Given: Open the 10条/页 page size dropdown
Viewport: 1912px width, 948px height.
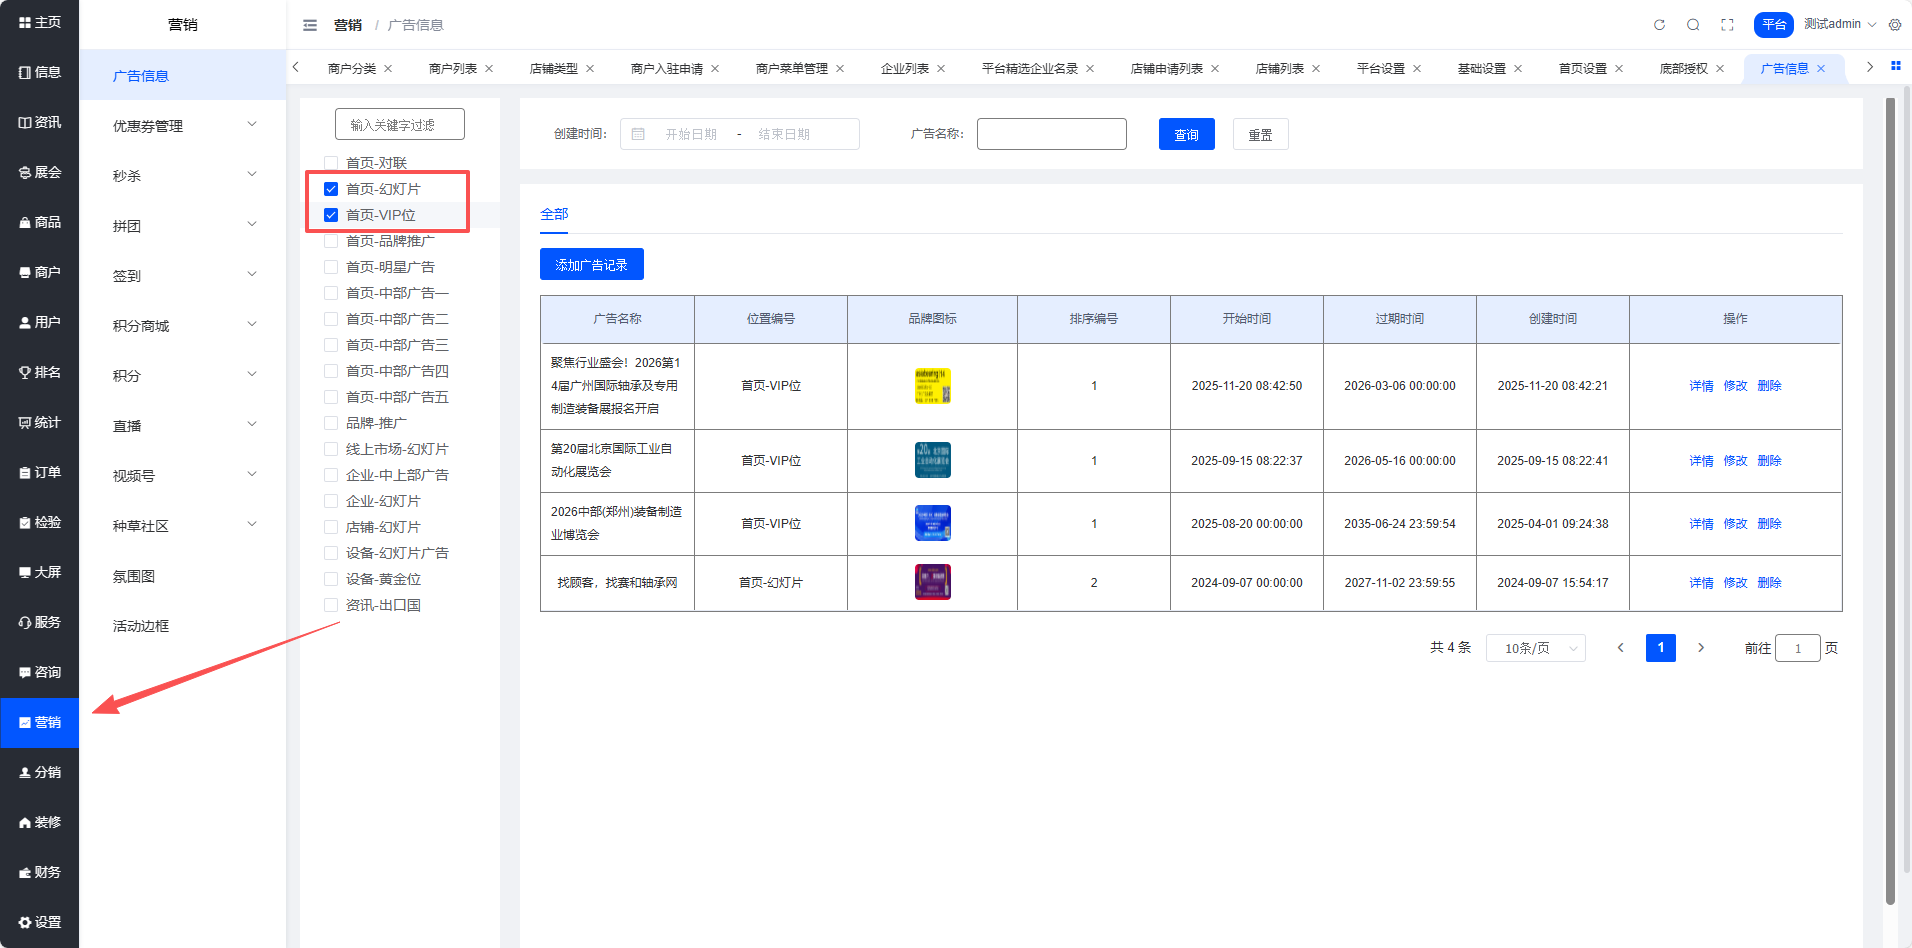Looking at the screenshot, I should 1535,648.
